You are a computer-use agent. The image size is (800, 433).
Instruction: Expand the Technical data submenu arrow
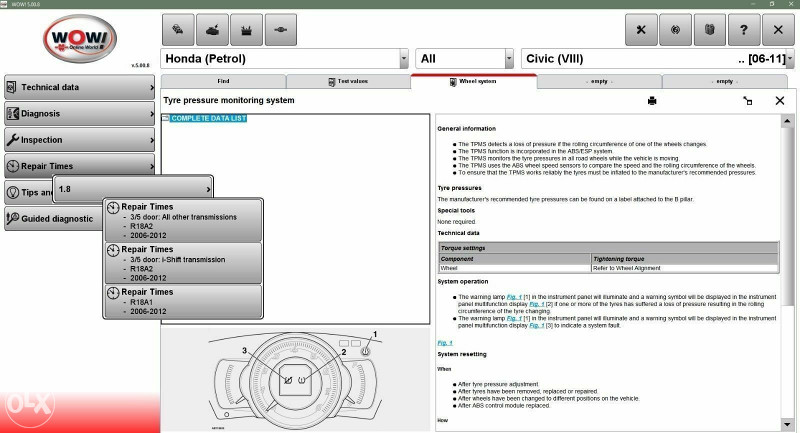(x=152, y=88)
